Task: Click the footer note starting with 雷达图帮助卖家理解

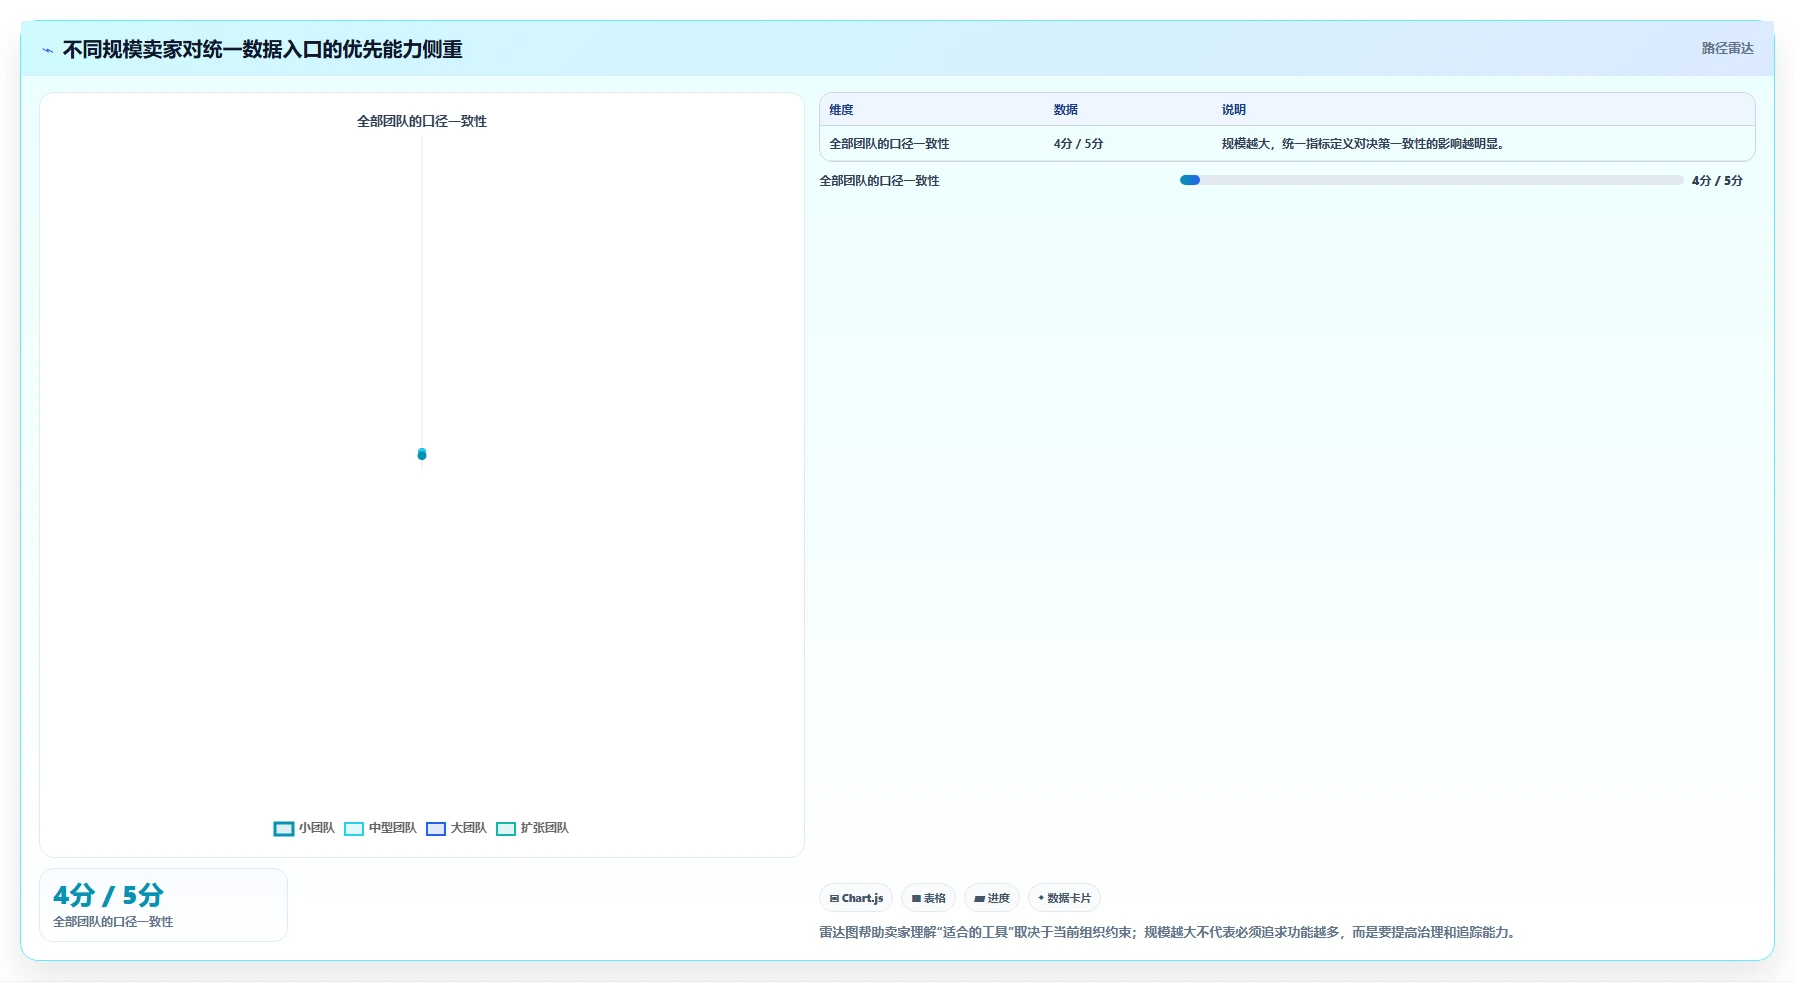Action: 1169,932
